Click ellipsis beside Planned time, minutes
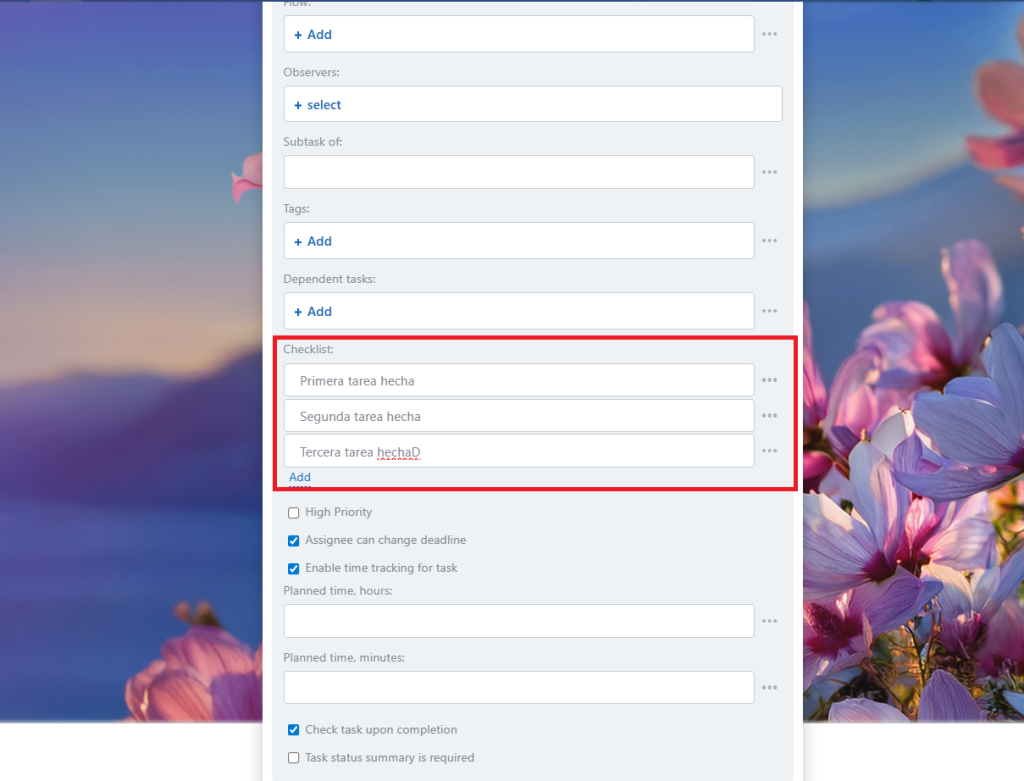This screenshot has height=781, width=1024. tap(769, 688)
